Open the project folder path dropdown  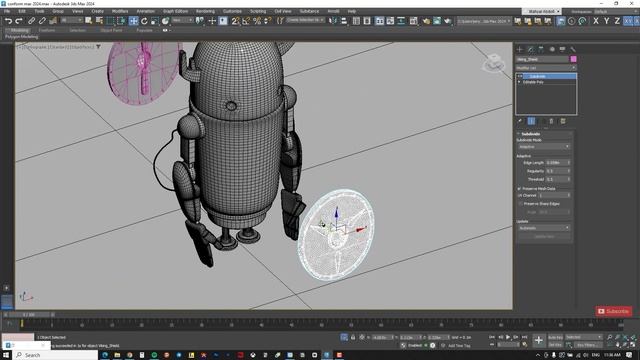tap(484, 21)
